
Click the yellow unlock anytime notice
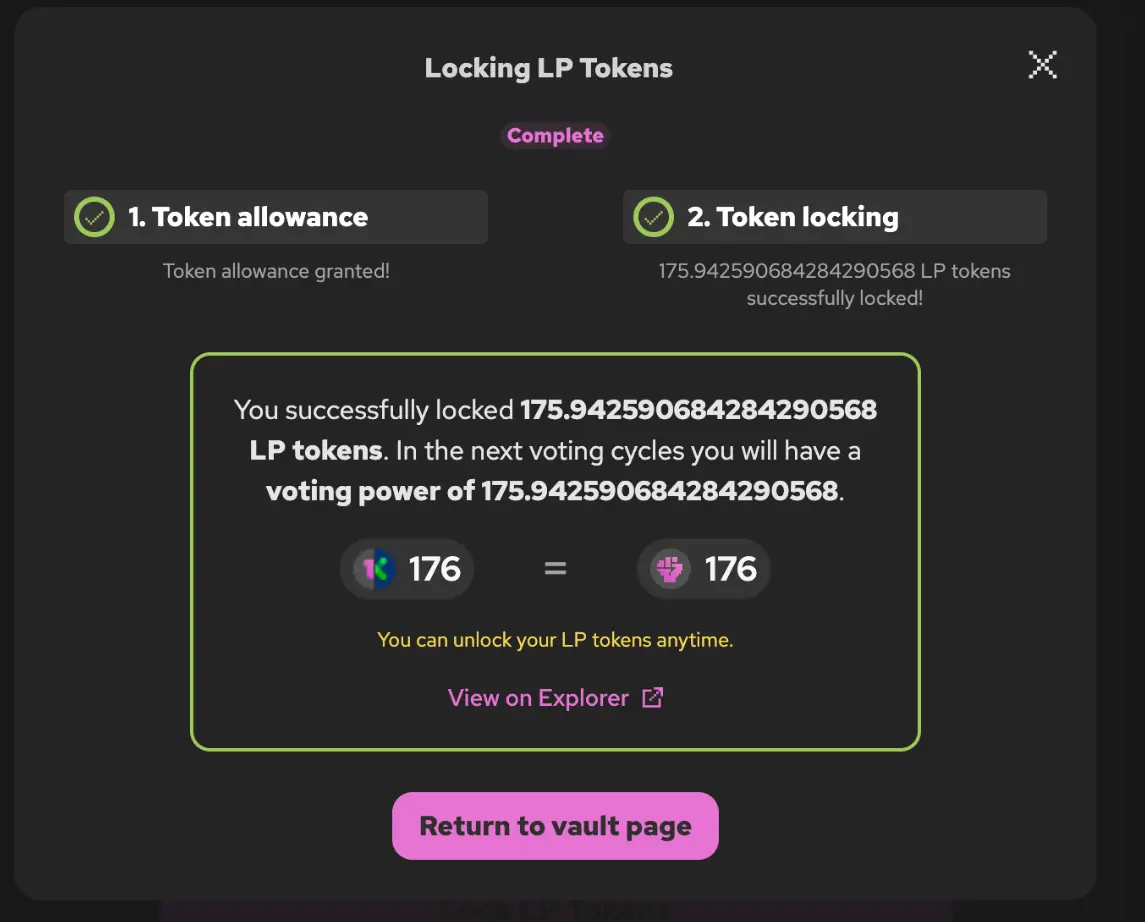[x=555, y=640]
